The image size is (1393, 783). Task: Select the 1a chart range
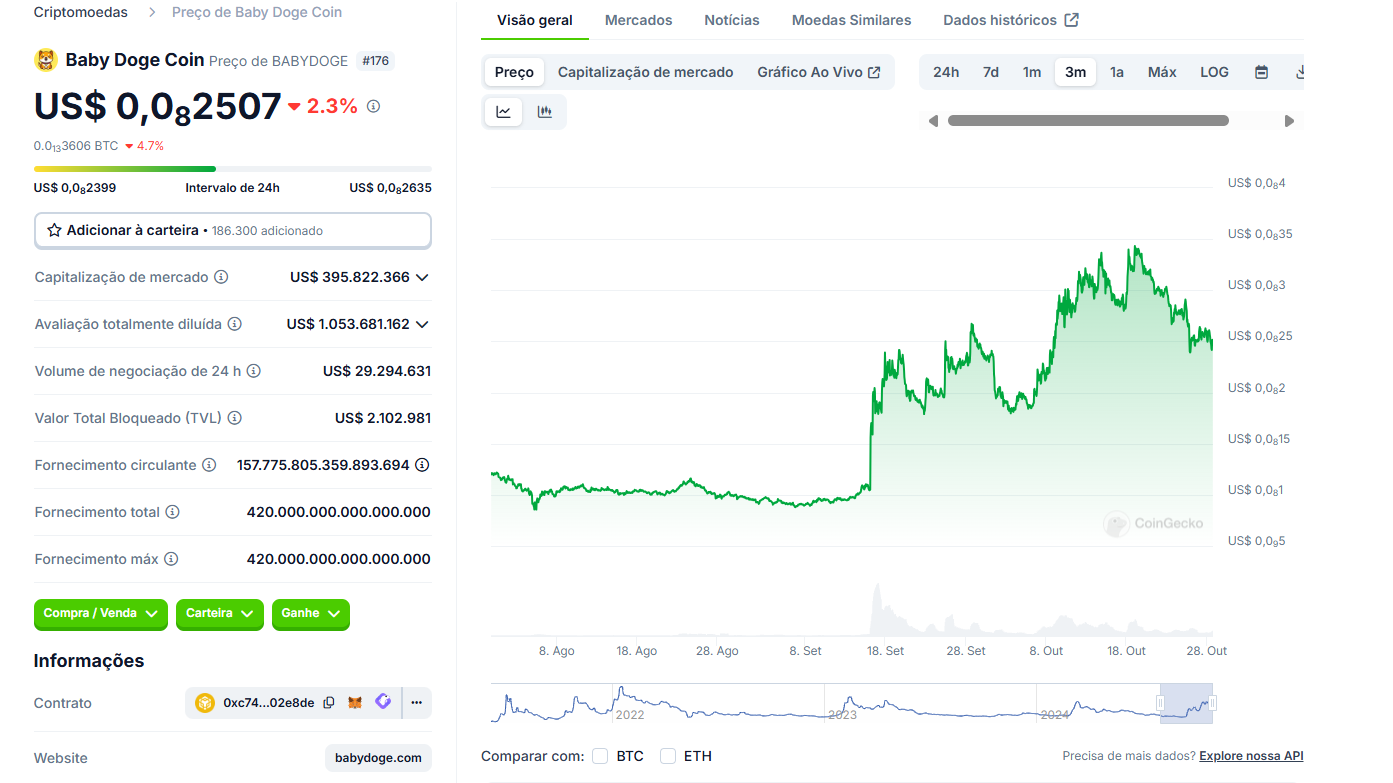coord(1117,72)
